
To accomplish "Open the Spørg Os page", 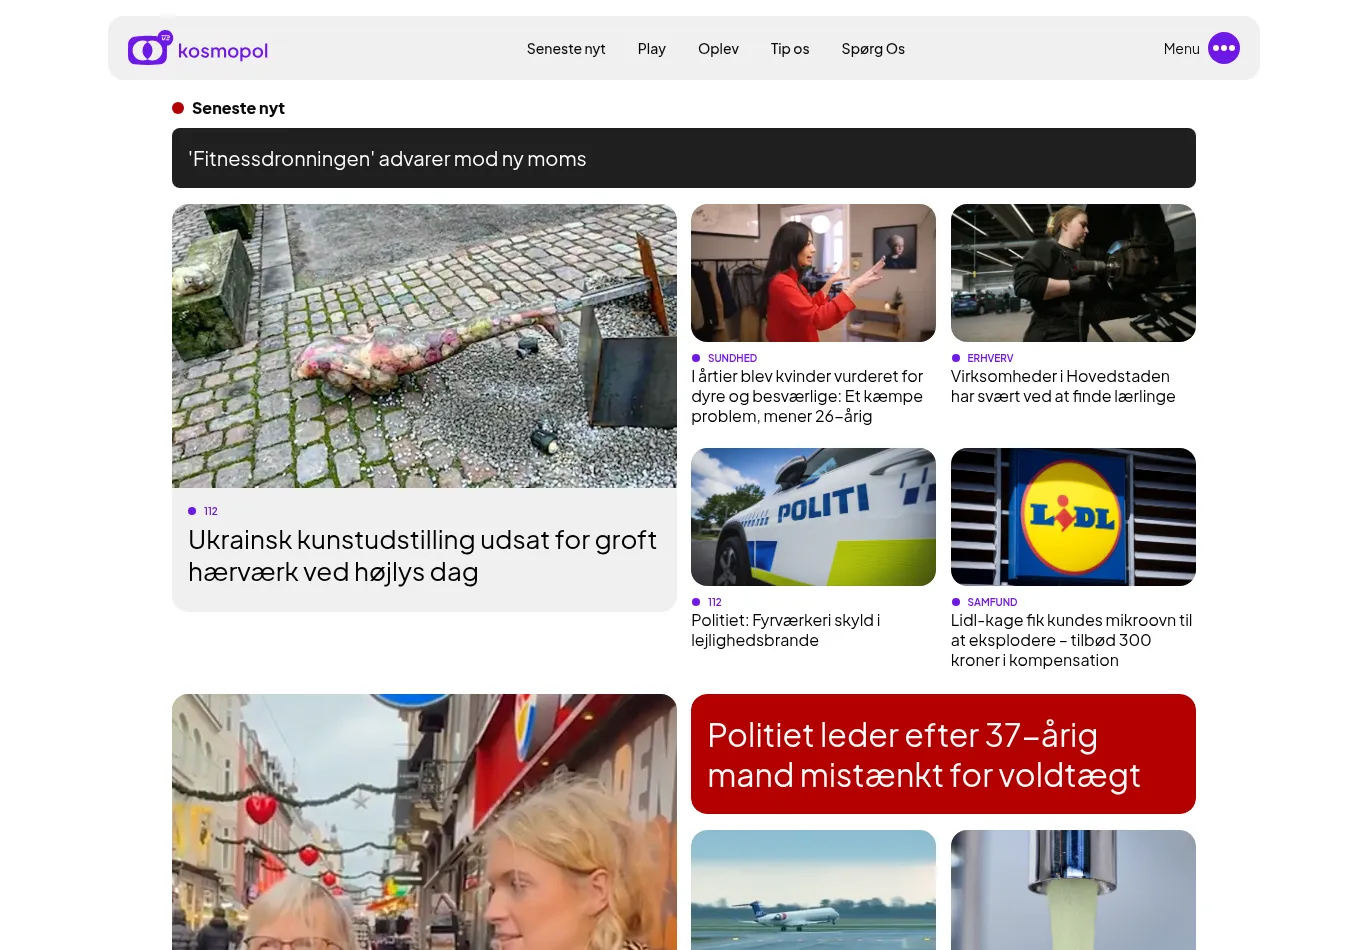I will pyautogui.click(x=872, y=49).
